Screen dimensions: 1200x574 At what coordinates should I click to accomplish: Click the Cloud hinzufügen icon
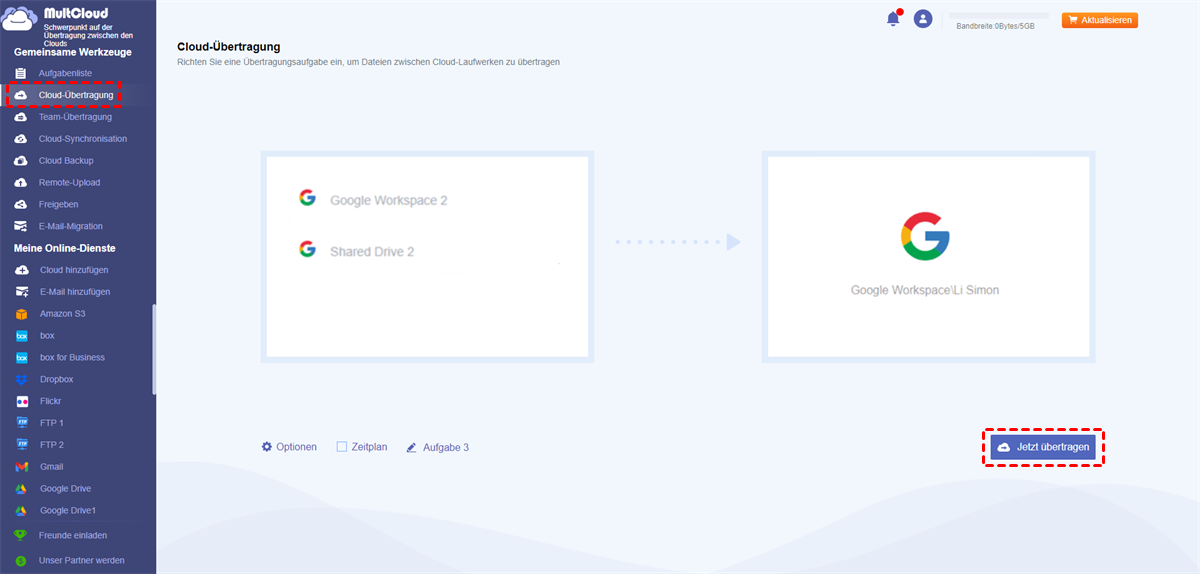coord(21,270)
